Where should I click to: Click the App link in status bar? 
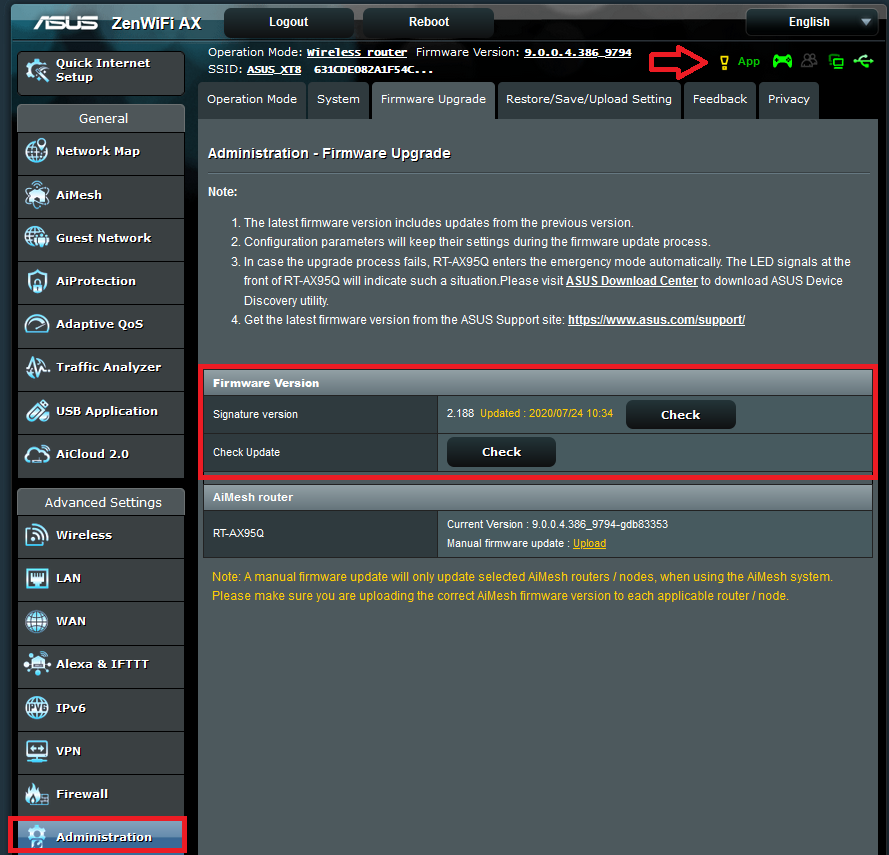748,61
